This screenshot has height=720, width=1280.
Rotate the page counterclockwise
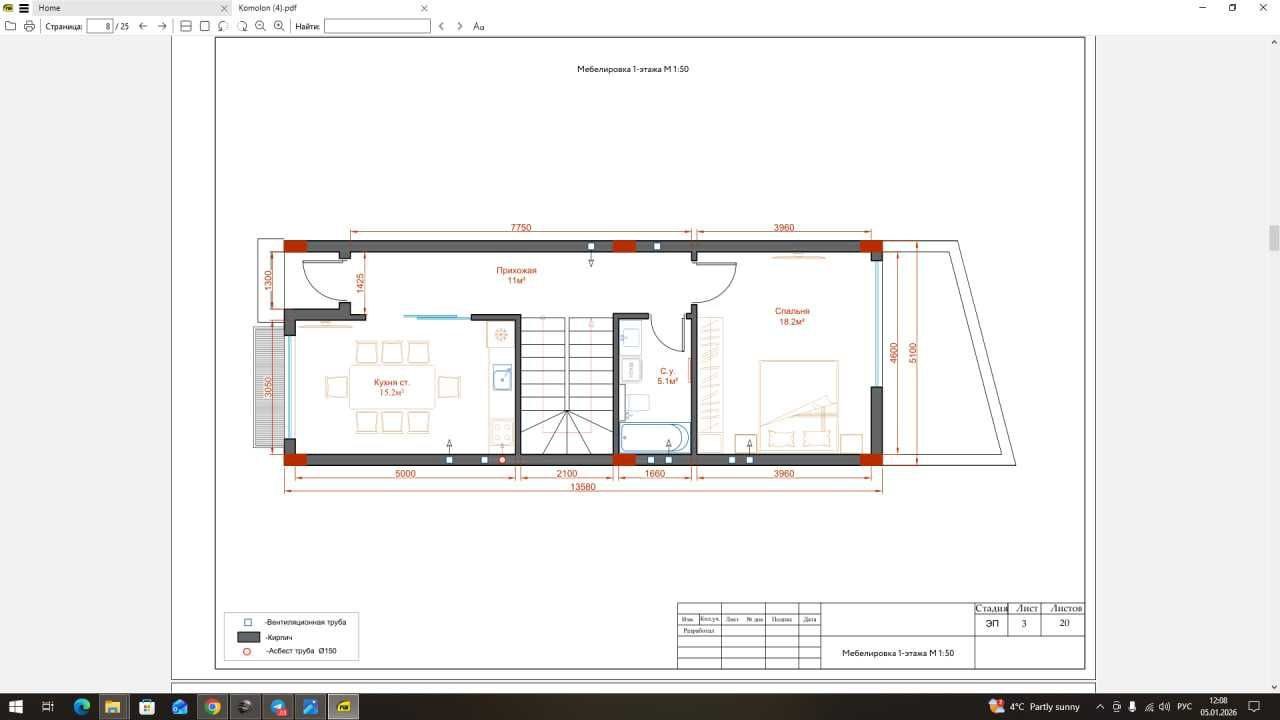pos(223,26)
